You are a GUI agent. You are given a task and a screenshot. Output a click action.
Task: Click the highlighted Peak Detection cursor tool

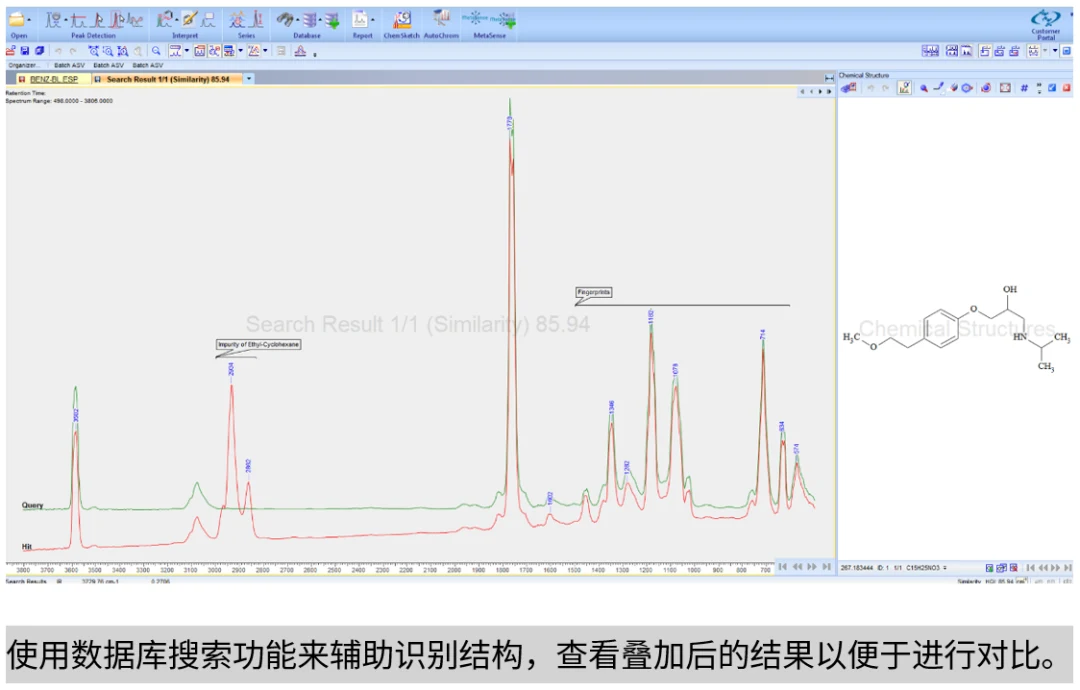coord(117,20)
